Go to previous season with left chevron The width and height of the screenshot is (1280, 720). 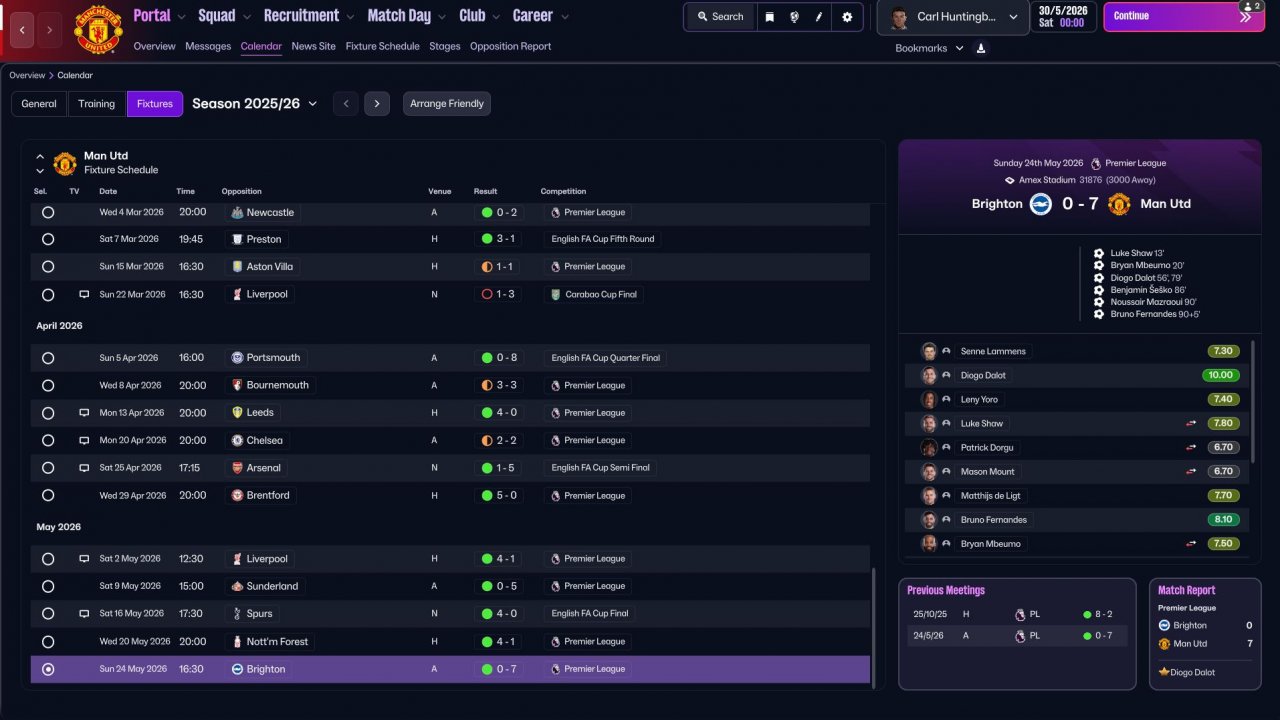[345, 104]
